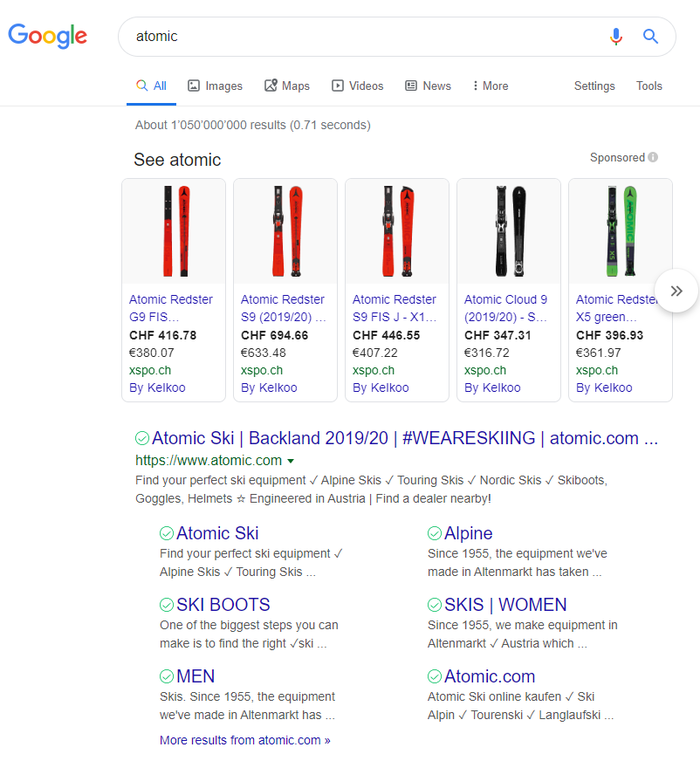The image size is (700, 761).
Task: Click green checkmark icon next to SKI BOOTS
Action: (x=166, y=605)
